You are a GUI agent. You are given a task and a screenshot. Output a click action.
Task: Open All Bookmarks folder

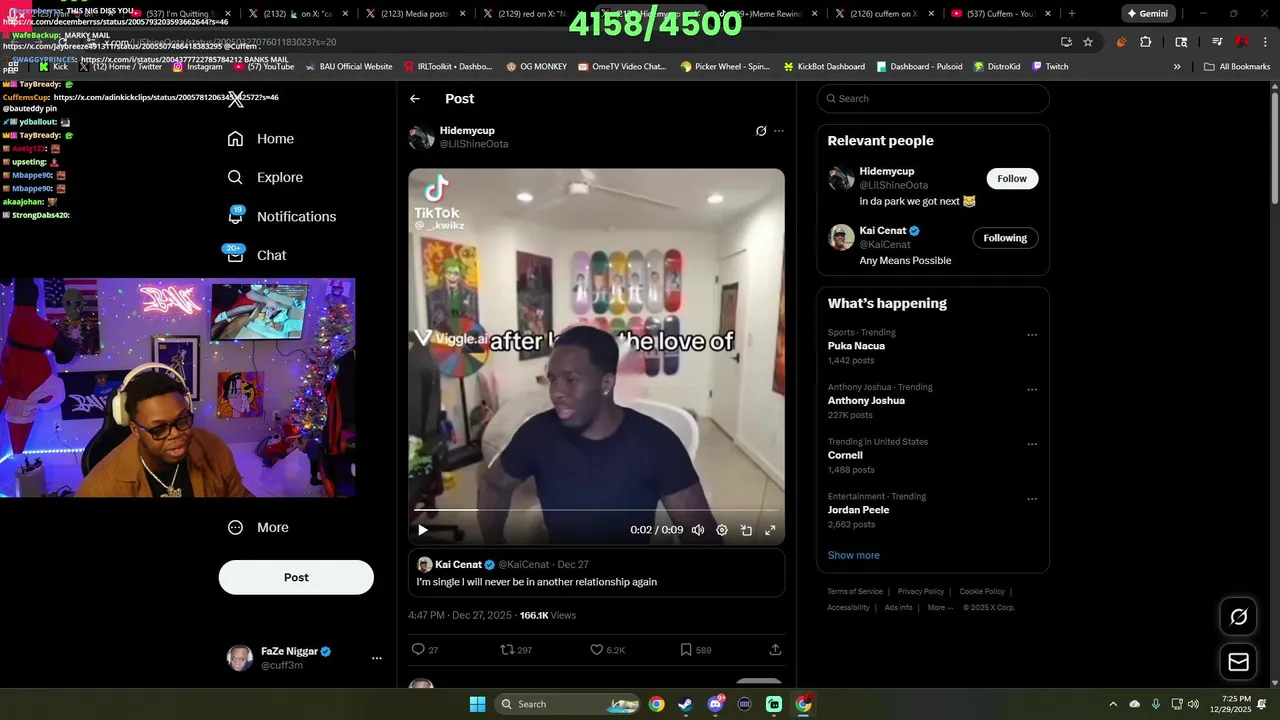1236,67
